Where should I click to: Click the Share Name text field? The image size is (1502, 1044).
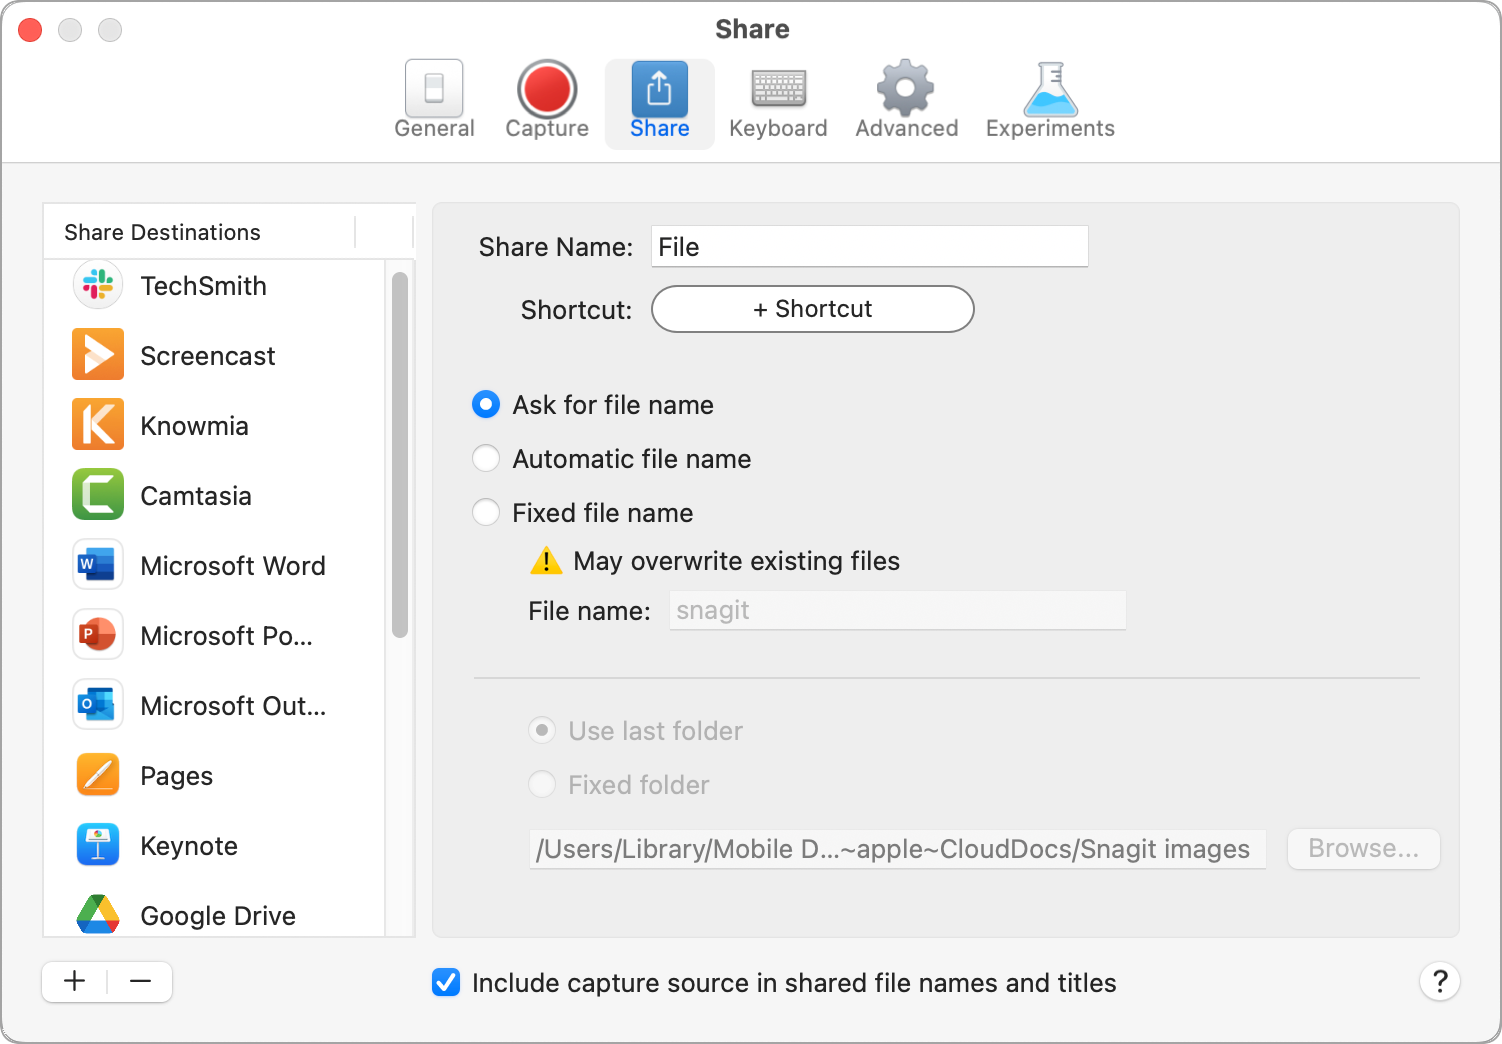point(869,247)
